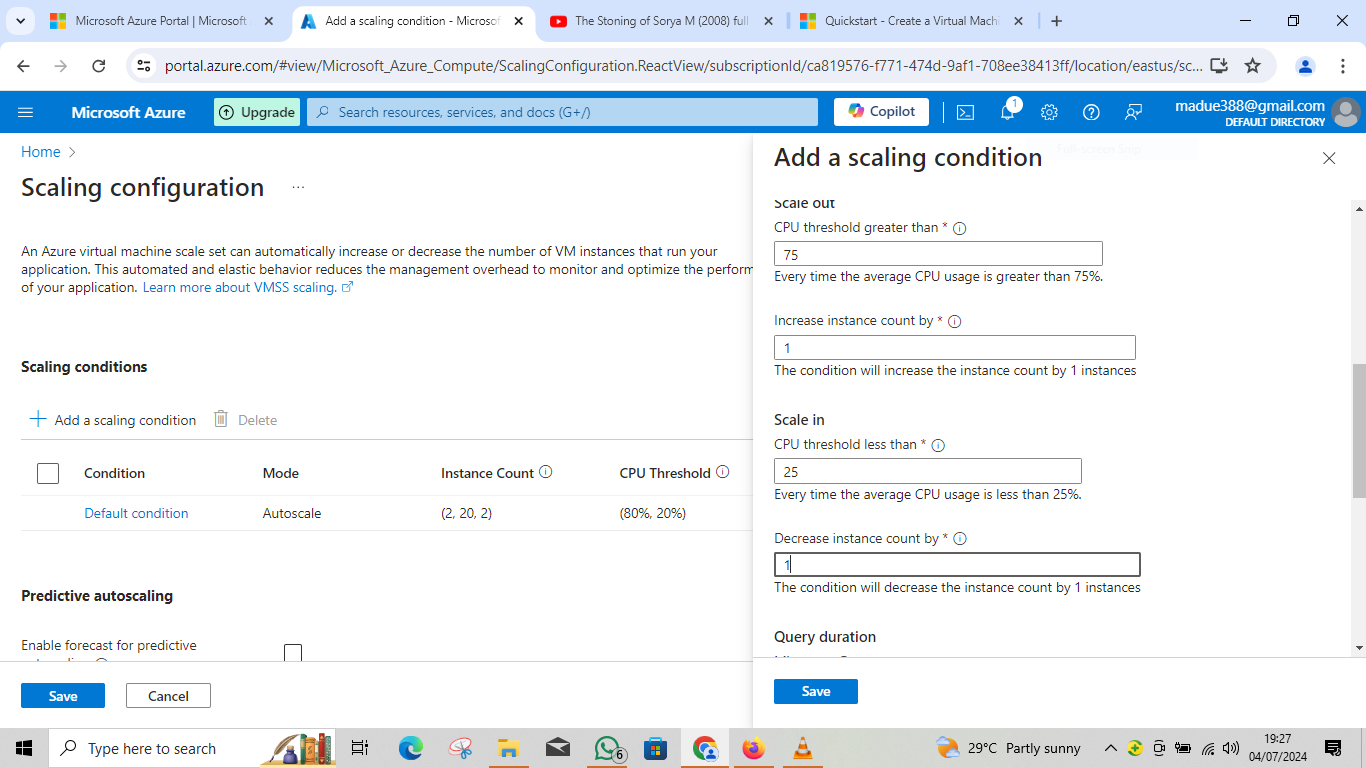Viewport: 1366px width, 768px height.
Task: Open Firefox from the taskbar
Action: 753,748
